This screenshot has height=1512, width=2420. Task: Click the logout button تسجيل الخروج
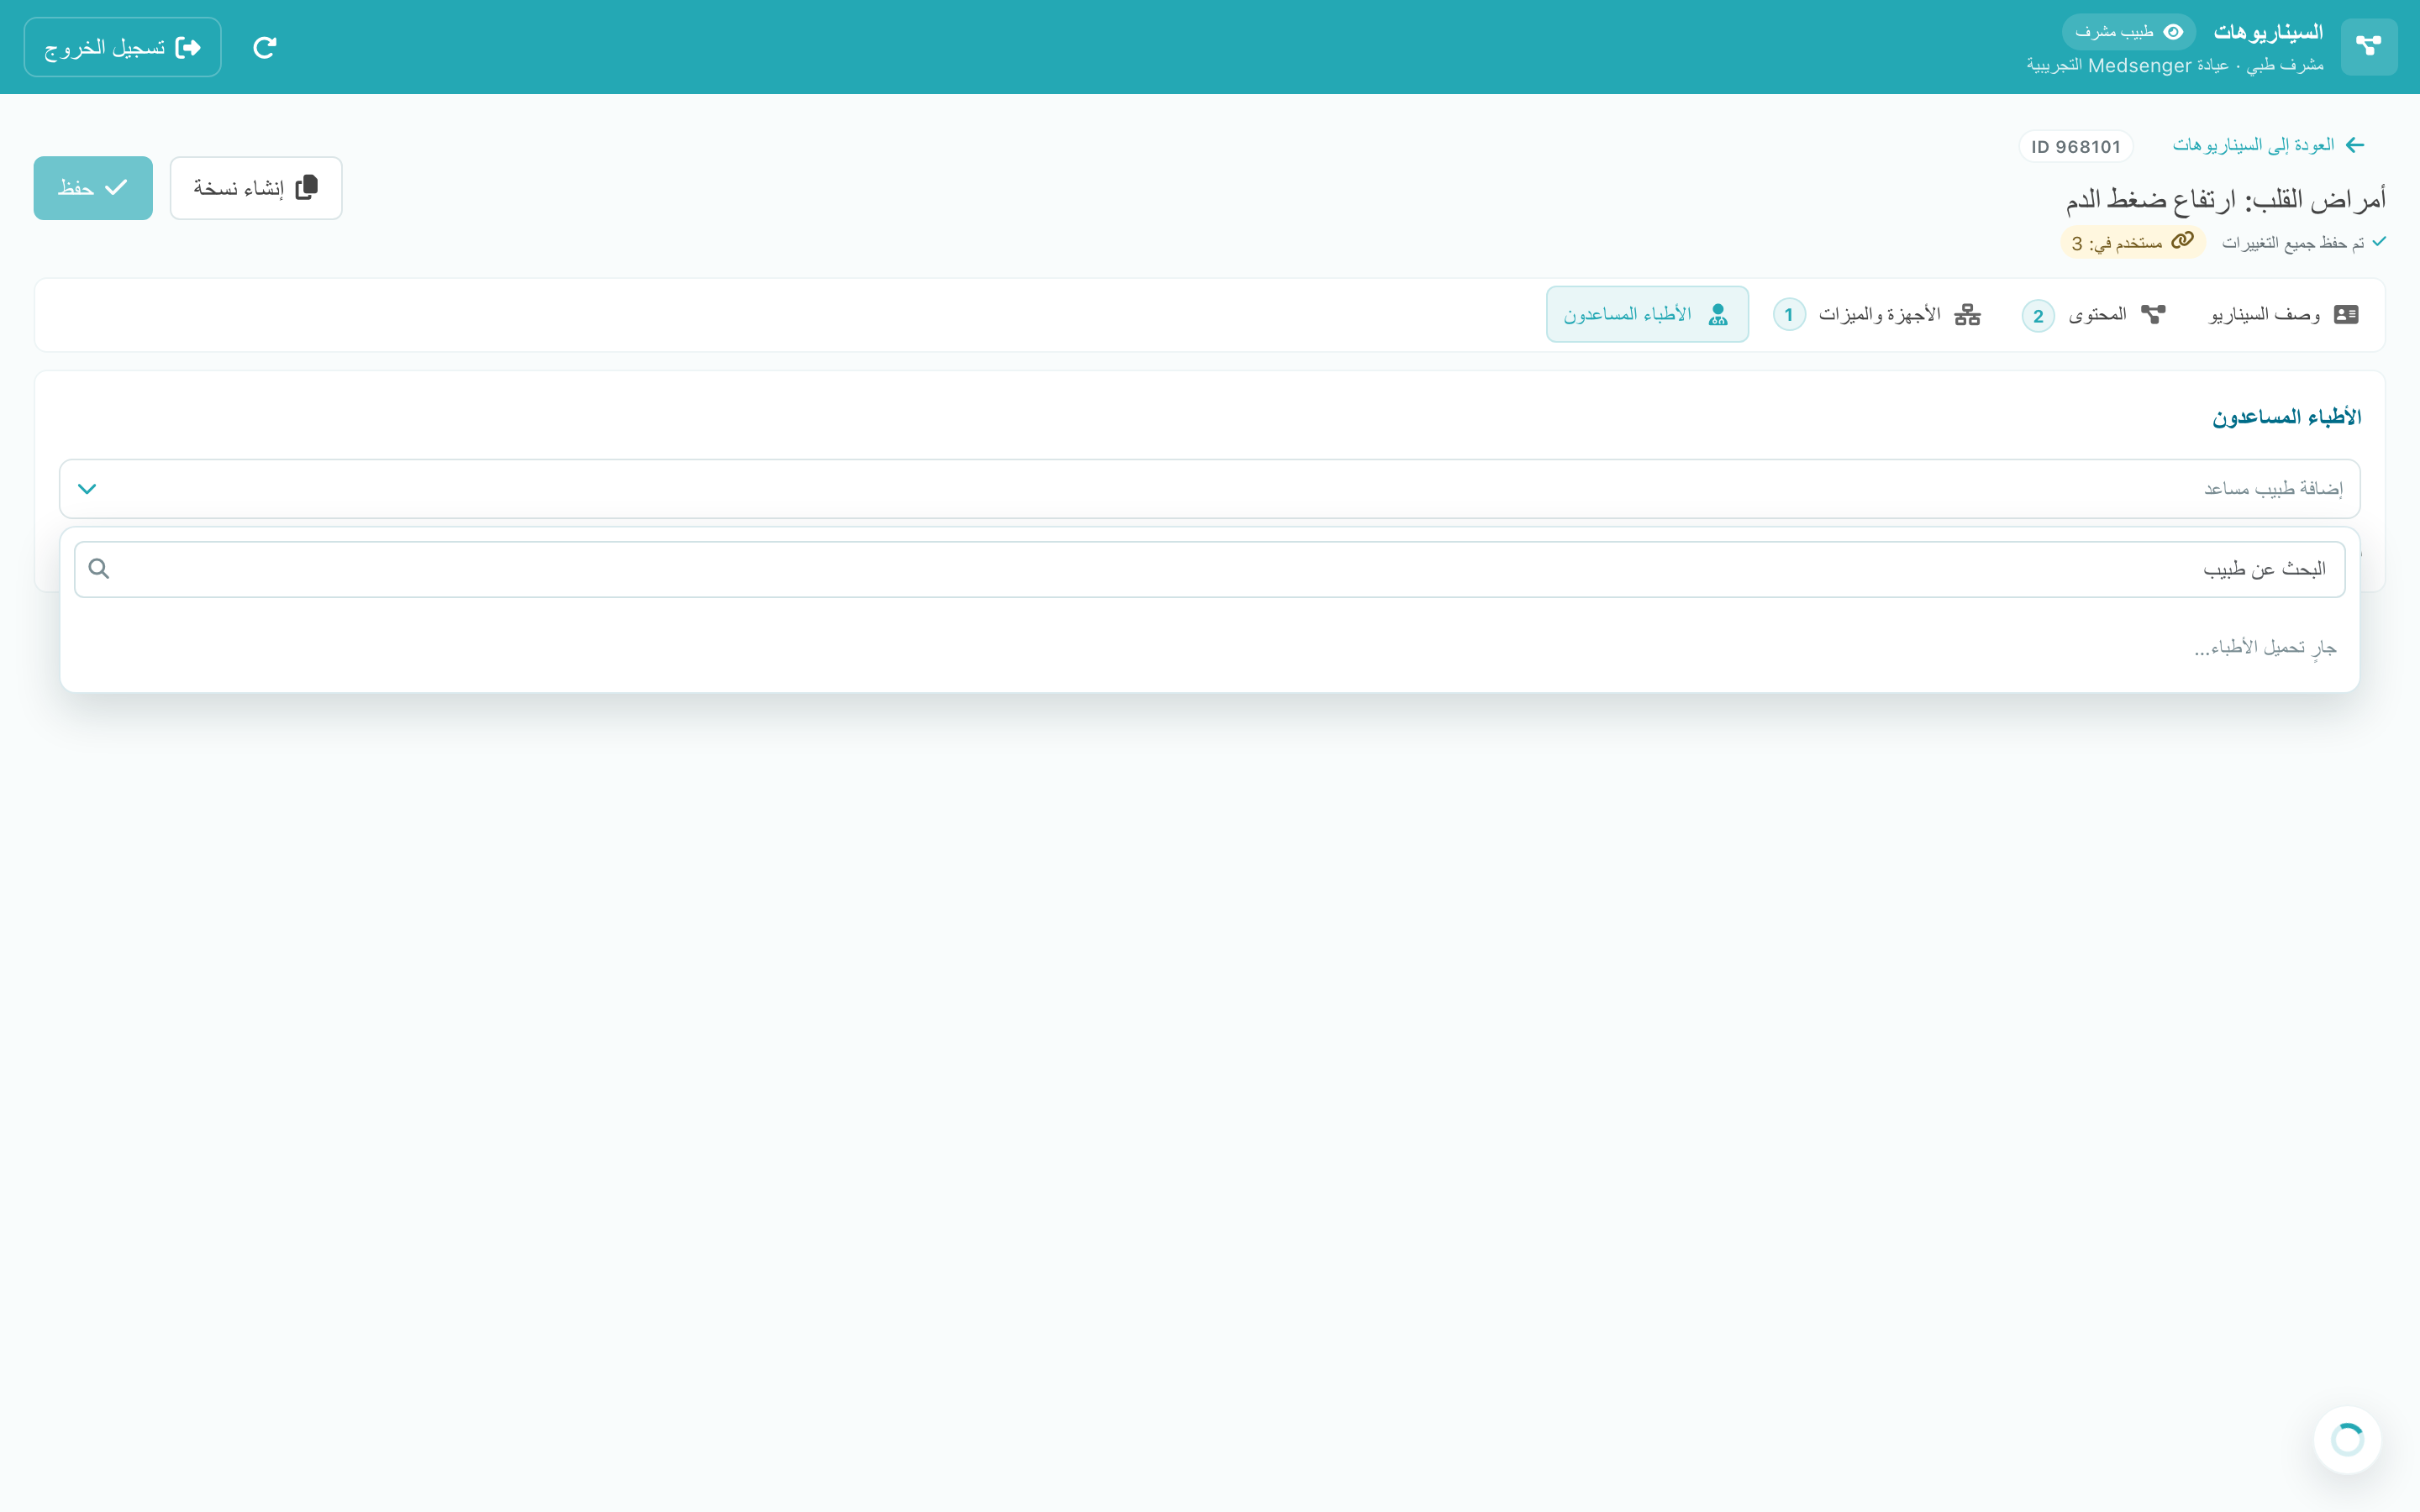coord(122,47)
